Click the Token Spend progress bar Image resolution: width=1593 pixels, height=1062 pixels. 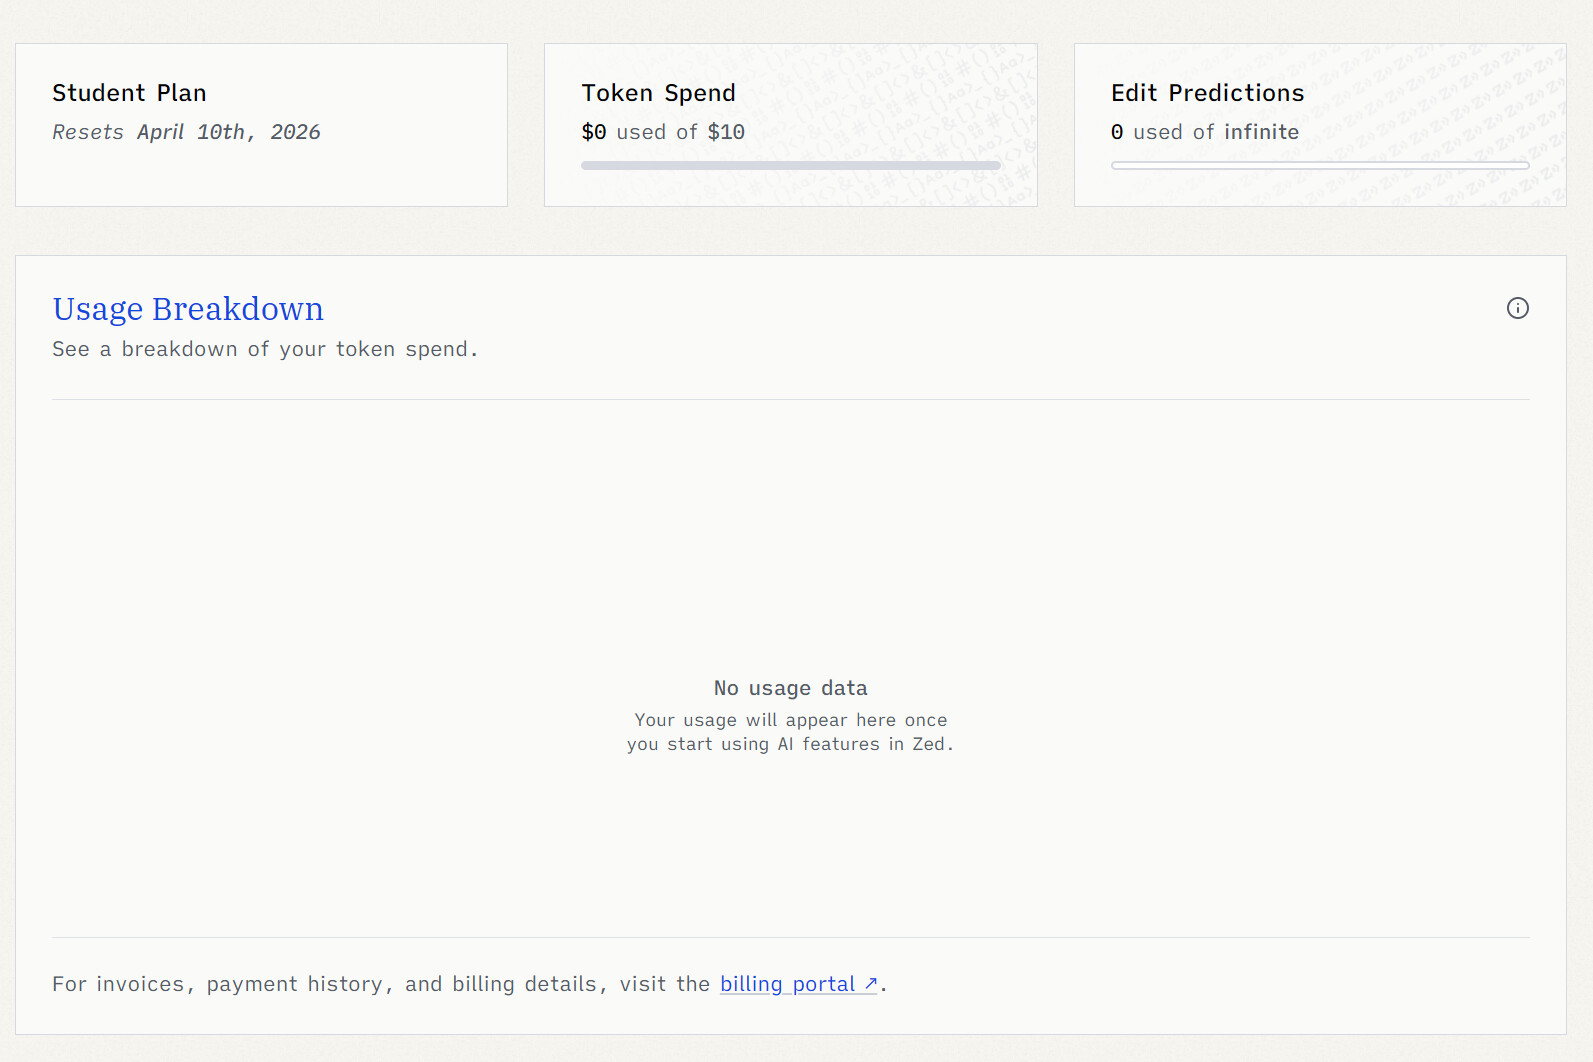[x=790, y=166]
